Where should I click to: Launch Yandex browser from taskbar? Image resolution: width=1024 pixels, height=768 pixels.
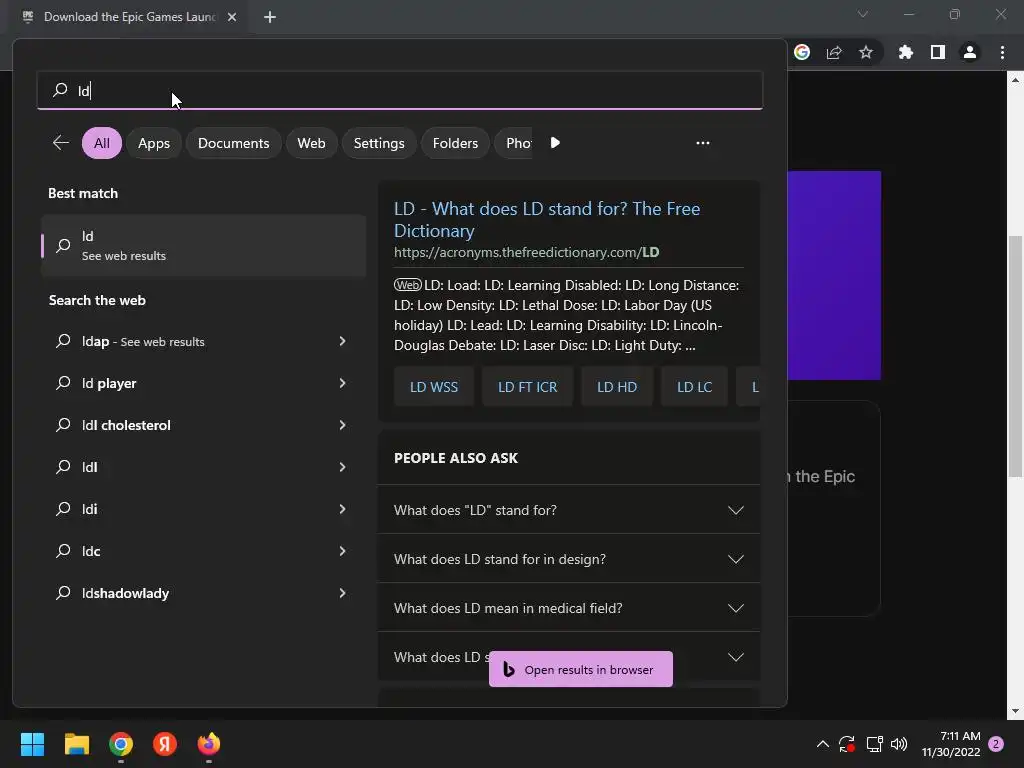(165, 744)
